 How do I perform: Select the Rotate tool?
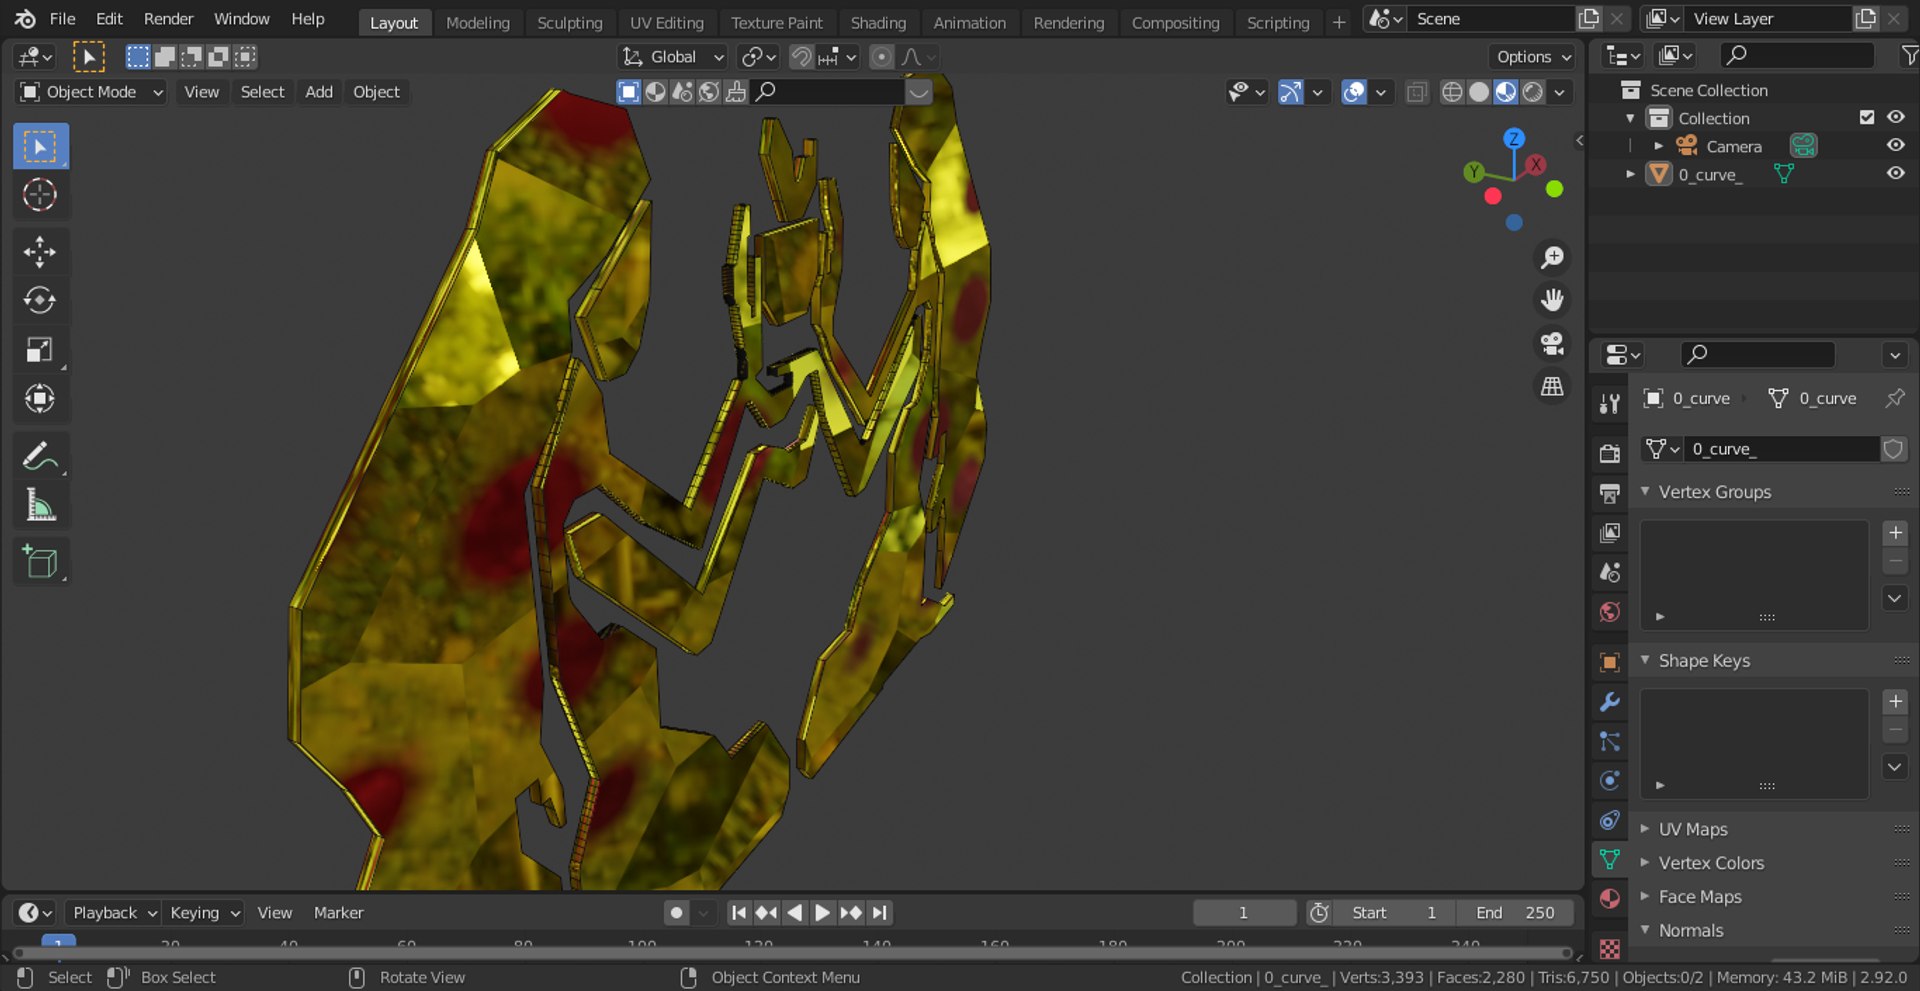(x=40, y=300)
